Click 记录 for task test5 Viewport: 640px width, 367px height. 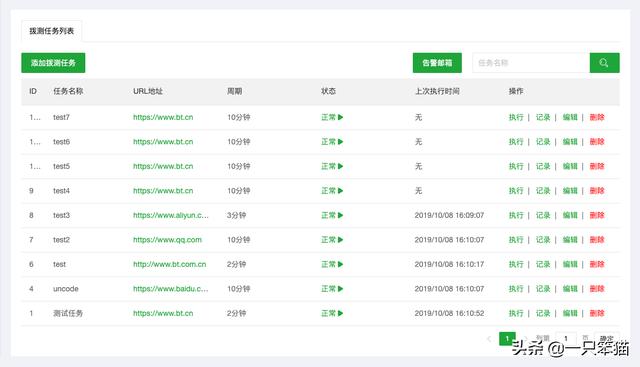coord(543,167)
